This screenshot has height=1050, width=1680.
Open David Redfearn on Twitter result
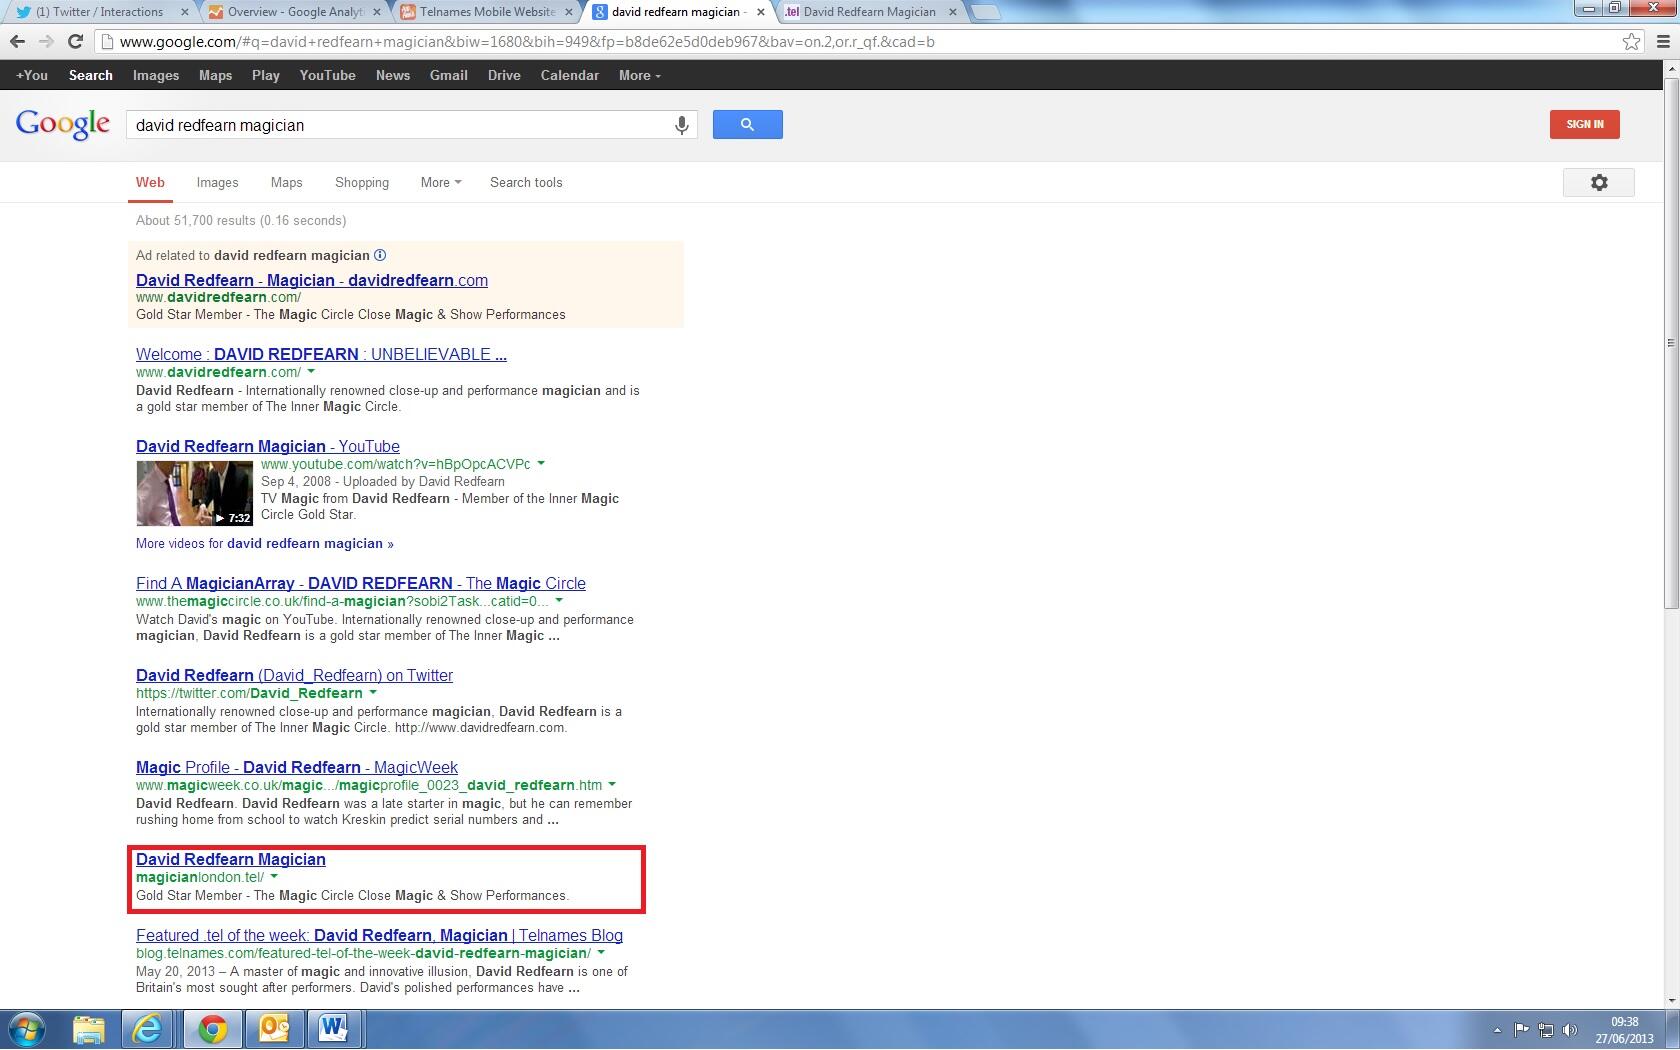[x=294, y=676]
